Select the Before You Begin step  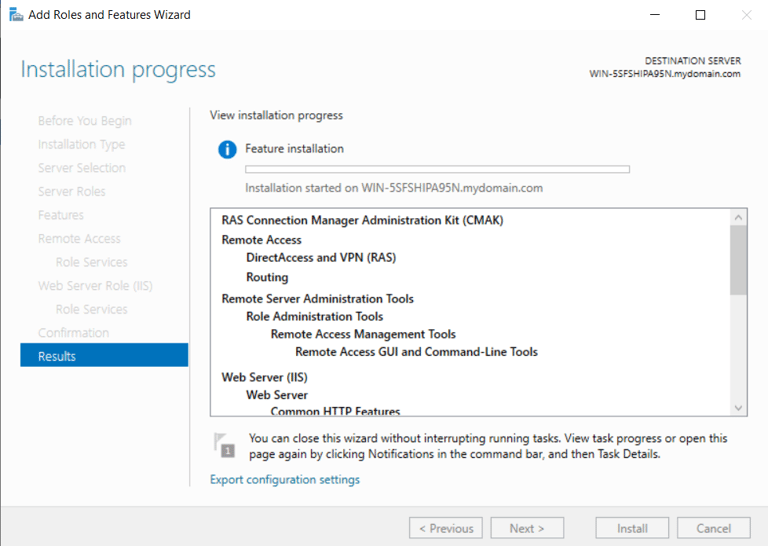[x=85, y=120]
